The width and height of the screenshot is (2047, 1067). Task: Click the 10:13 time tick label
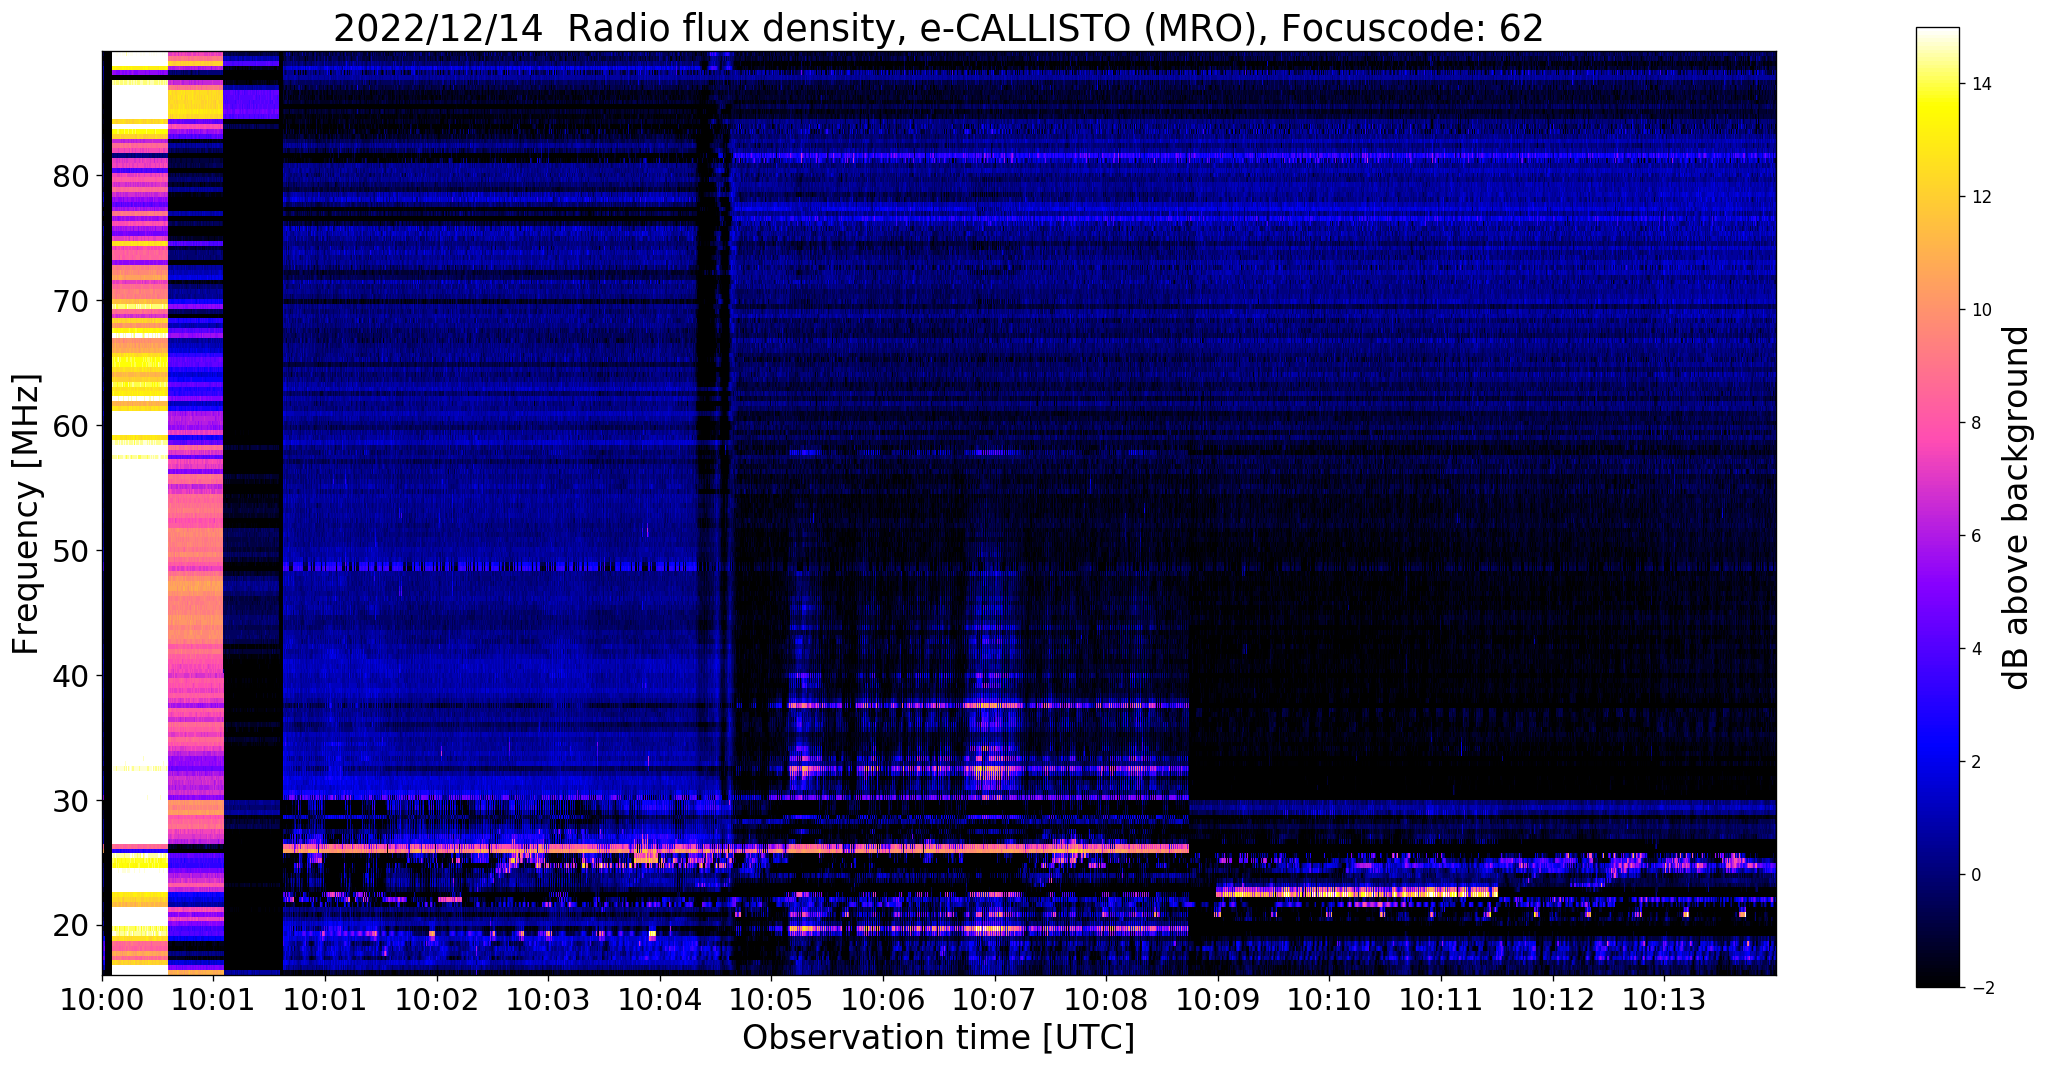(x=1664, y=1000)
